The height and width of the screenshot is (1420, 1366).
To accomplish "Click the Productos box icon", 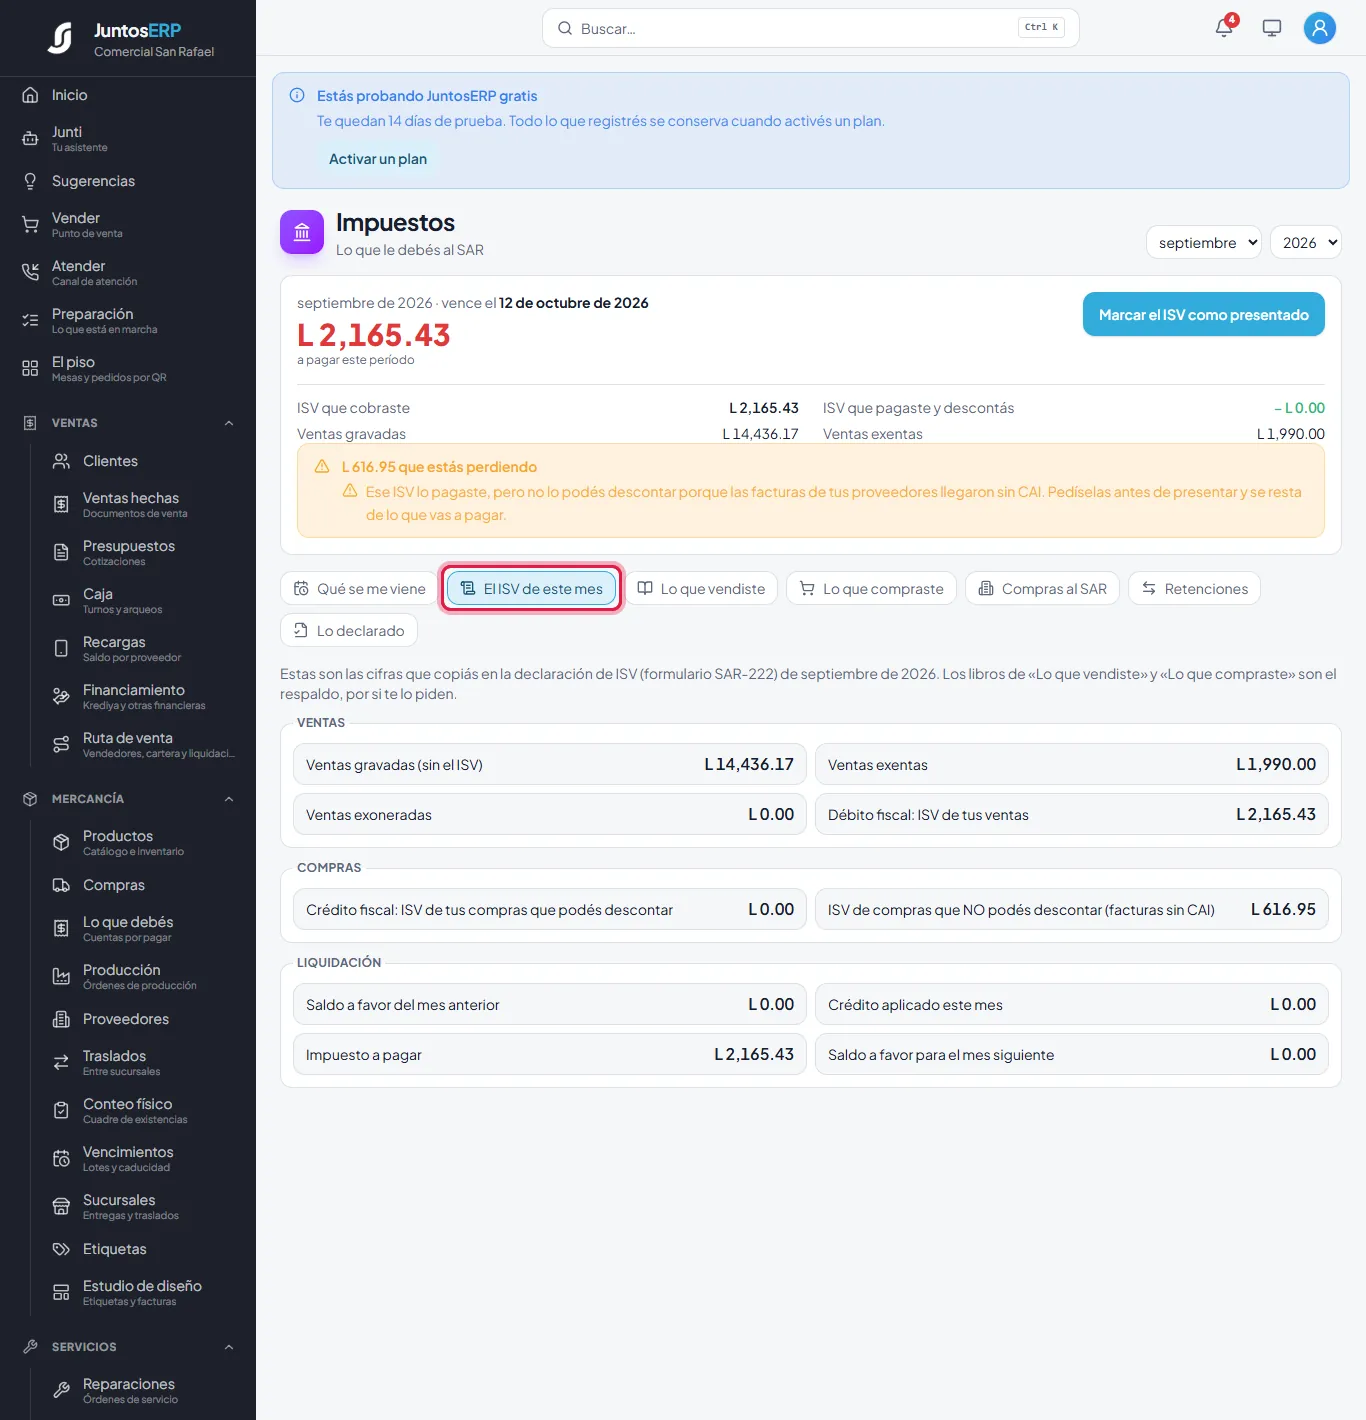I will pyautogui.click(x=61, y=842).
